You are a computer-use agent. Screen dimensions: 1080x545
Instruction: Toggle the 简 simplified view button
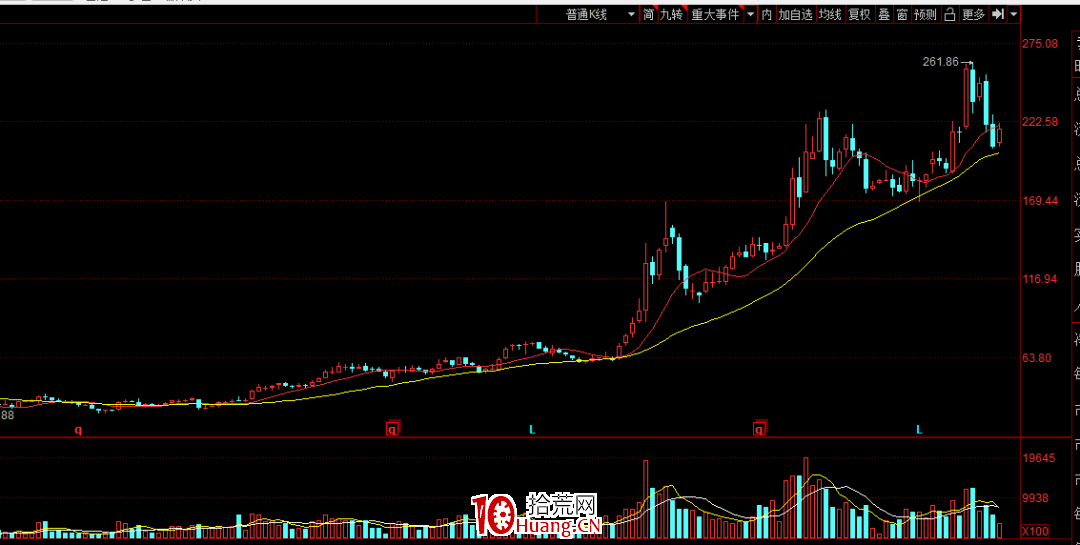click(649, 14)
